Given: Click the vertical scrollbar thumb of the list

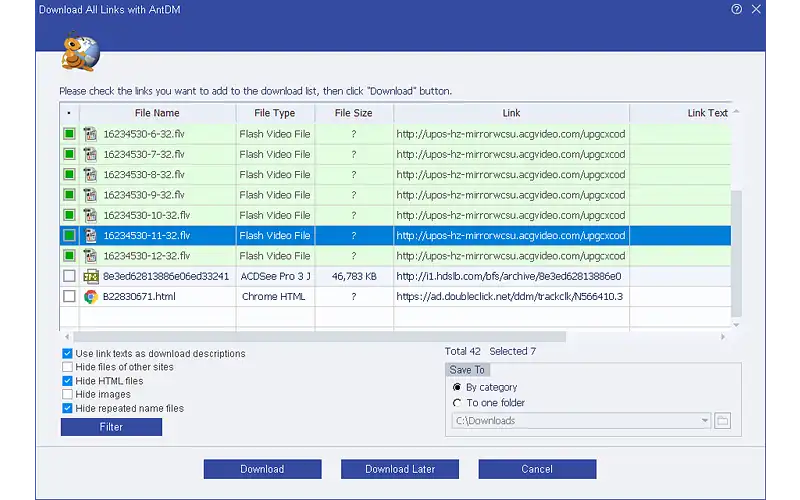Looking at the screenshot, I should (x=736, y=254).
